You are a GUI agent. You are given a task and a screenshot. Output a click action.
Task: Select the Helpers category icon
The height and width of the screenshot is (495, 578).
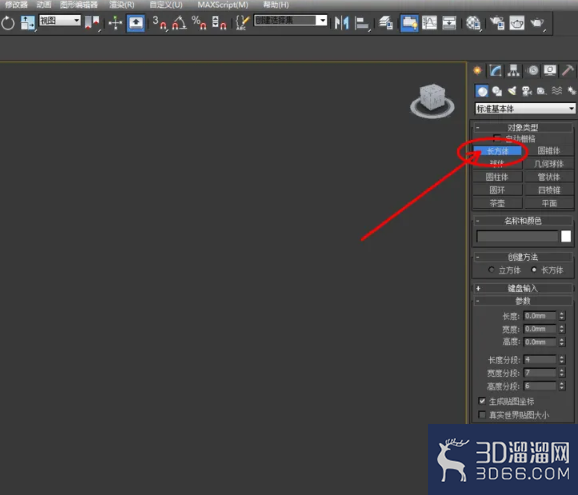pos(542,91)
